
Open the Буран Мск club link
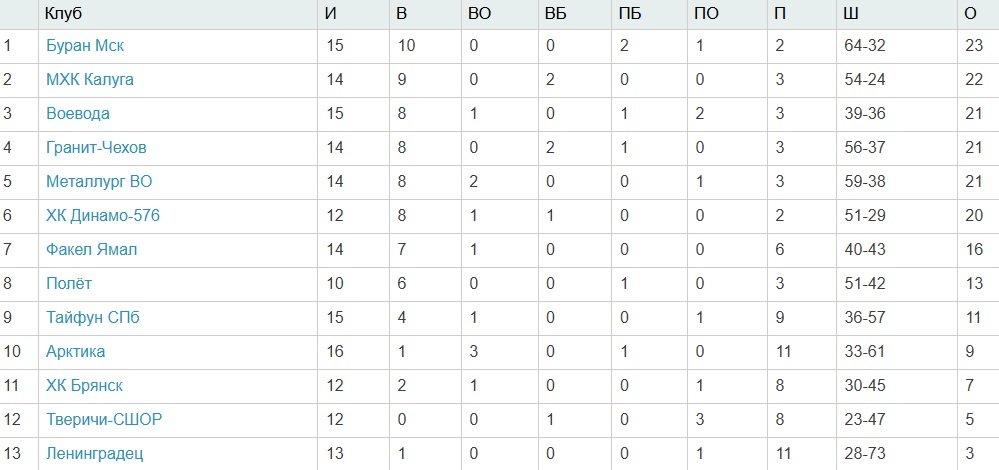pyautogui.click(x=85, y=45)
